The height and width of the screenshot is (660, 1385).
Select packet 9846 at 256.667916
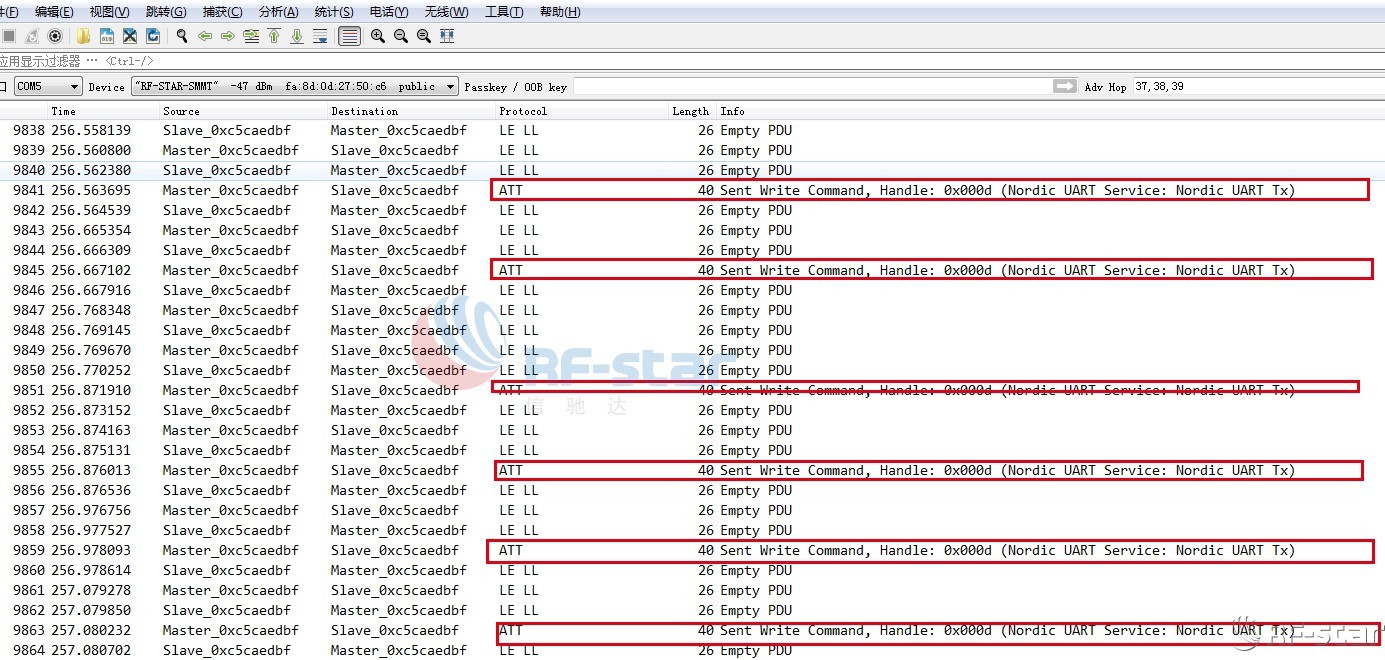tap(692, 290)
